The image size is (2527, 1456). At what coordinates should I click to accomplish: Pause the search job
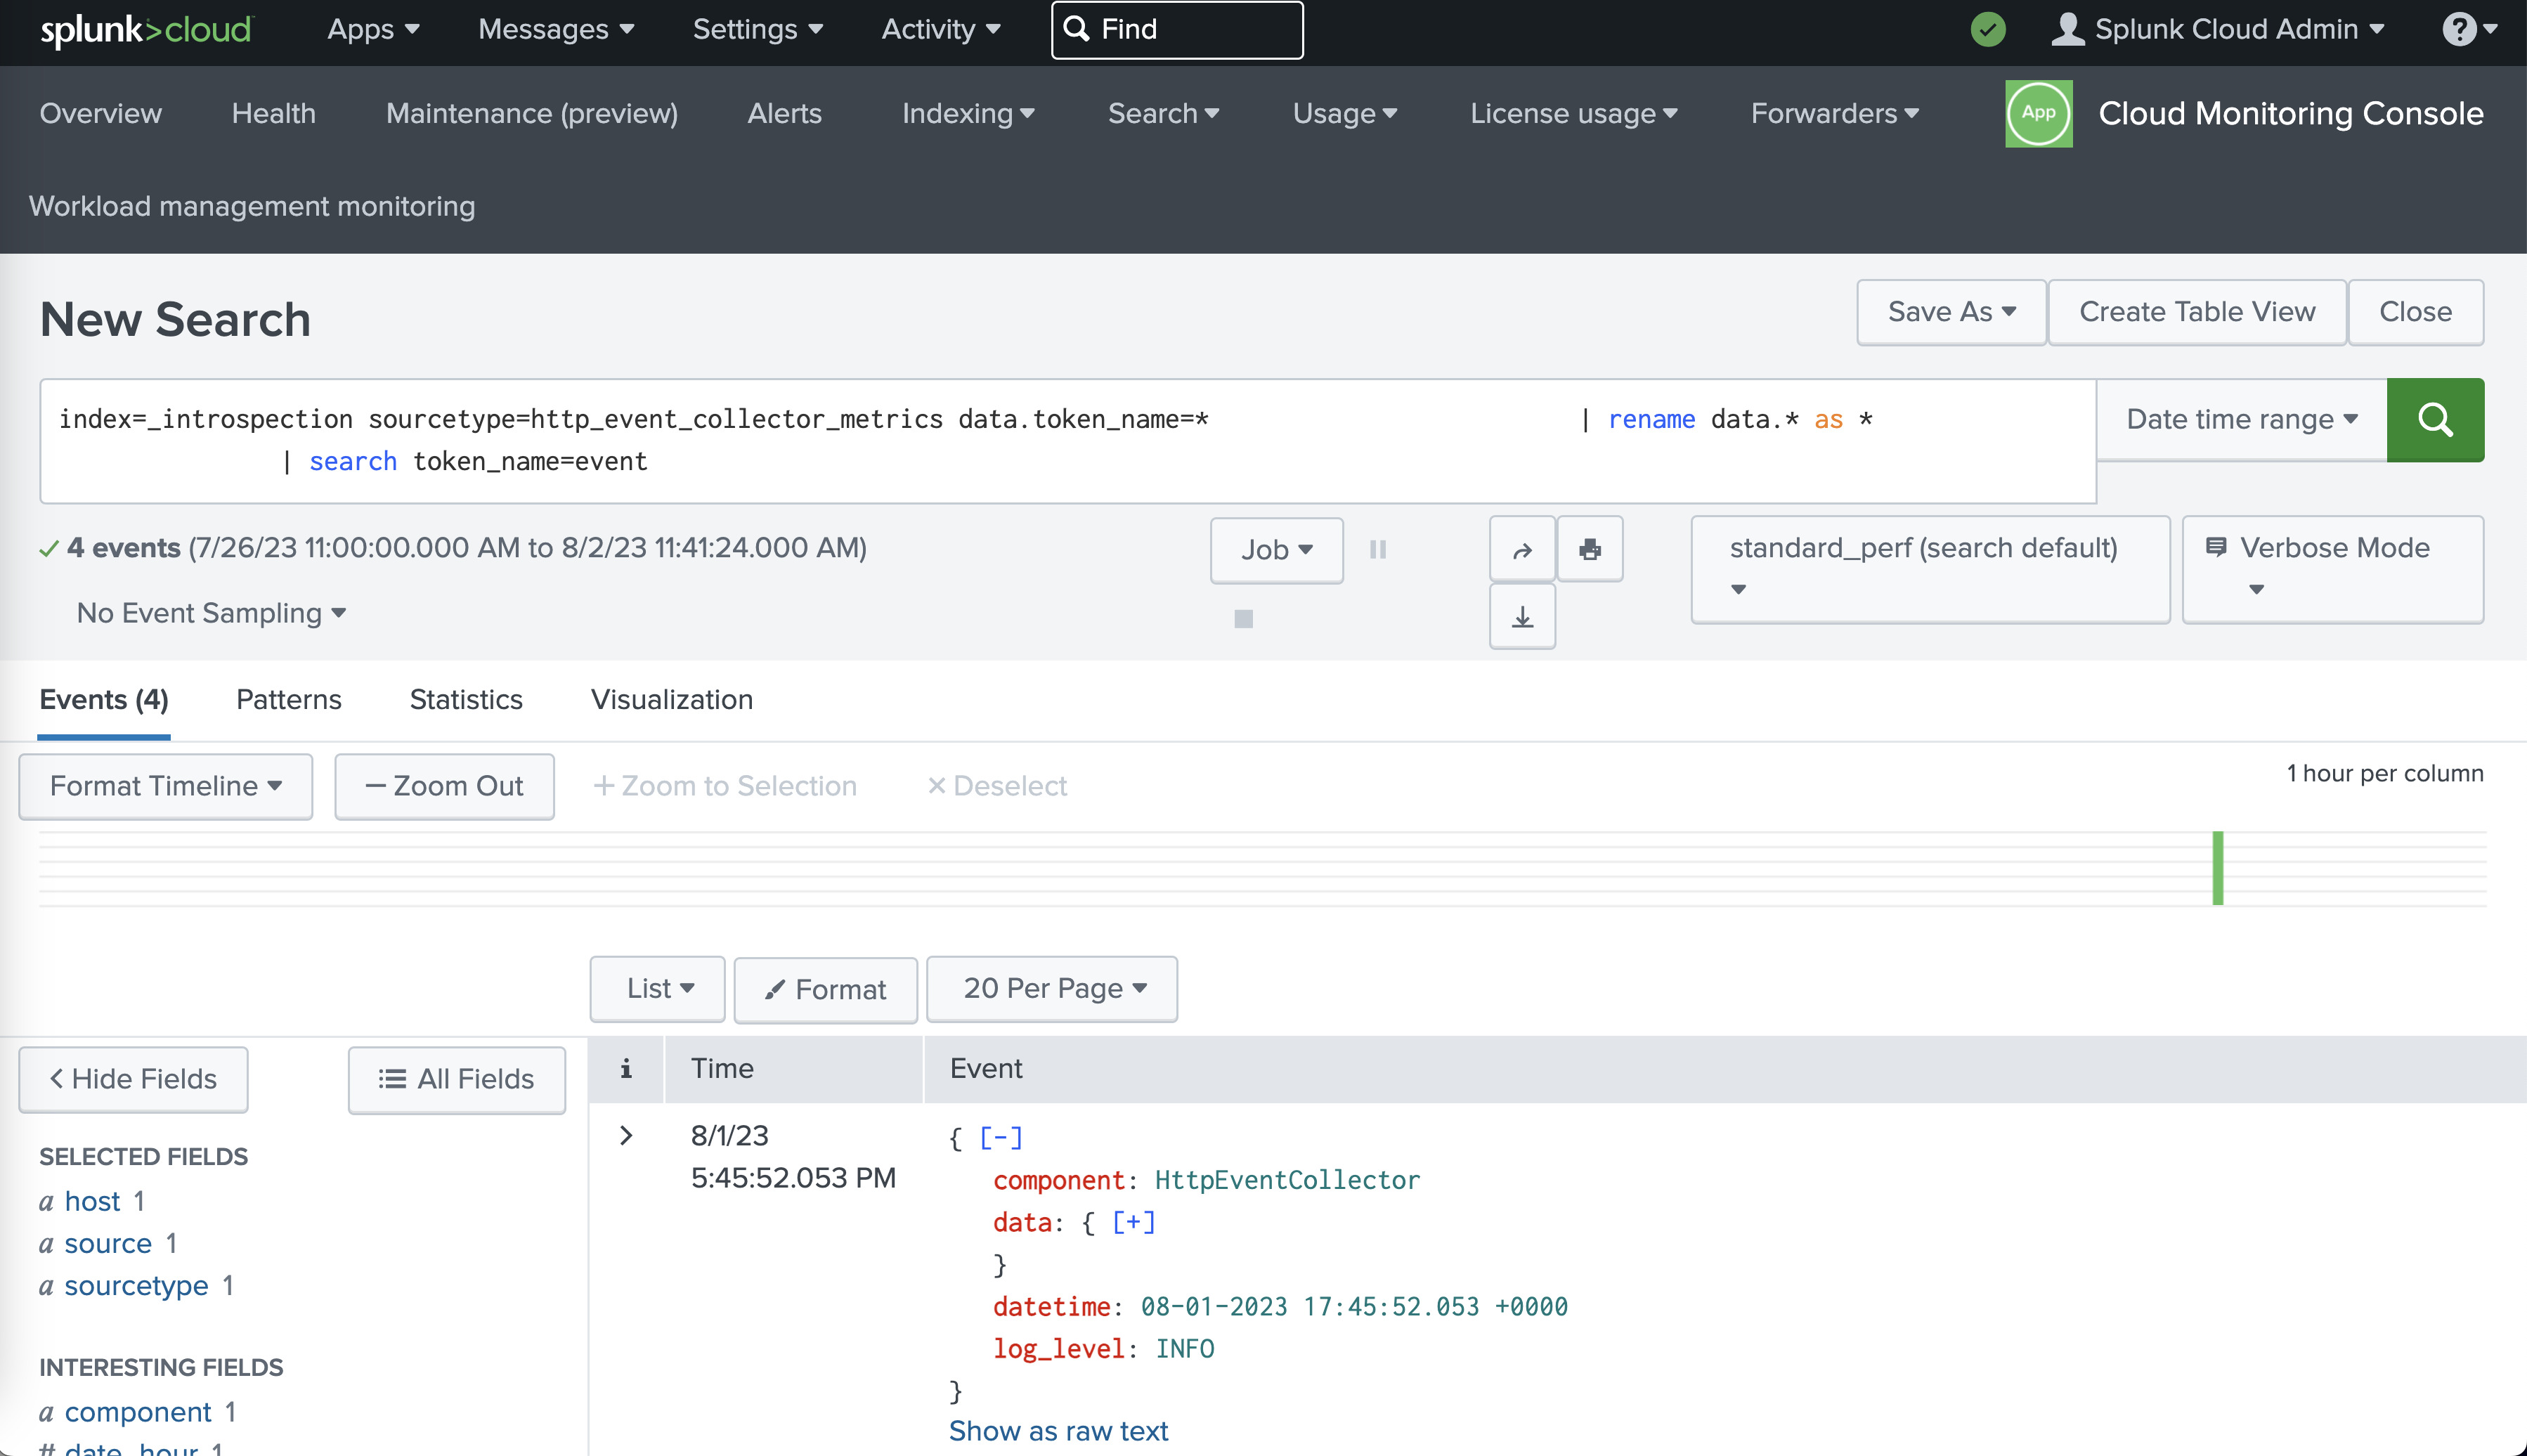(1378, 549)
